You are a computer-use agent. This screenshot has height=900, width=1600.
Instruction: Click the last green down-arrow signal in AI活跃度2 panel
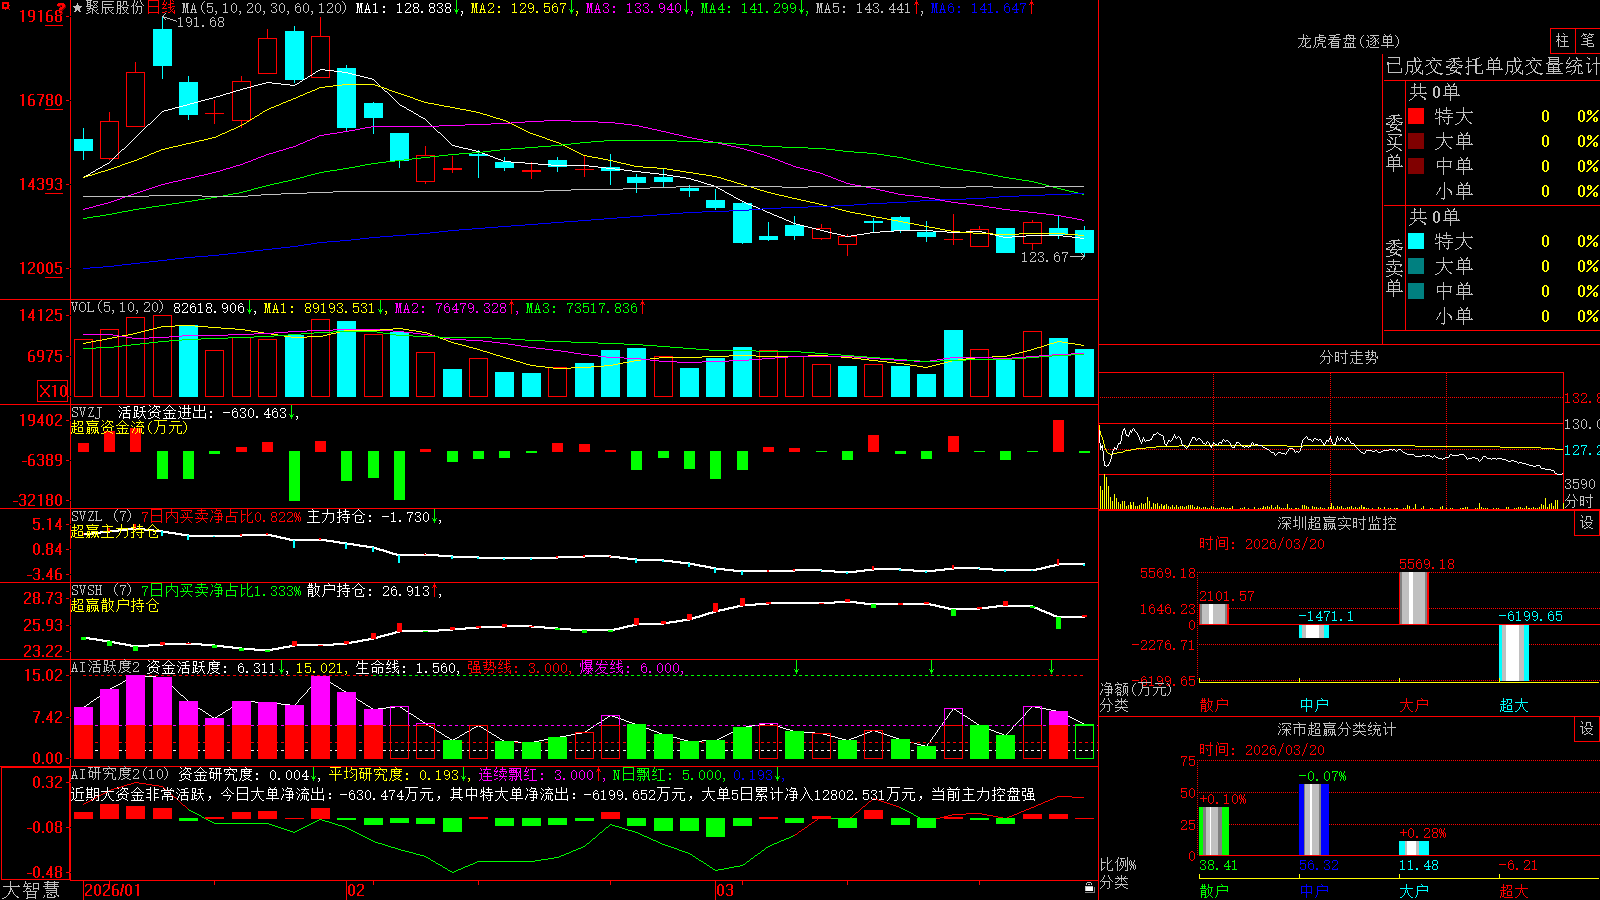(x=1051, y=667)
